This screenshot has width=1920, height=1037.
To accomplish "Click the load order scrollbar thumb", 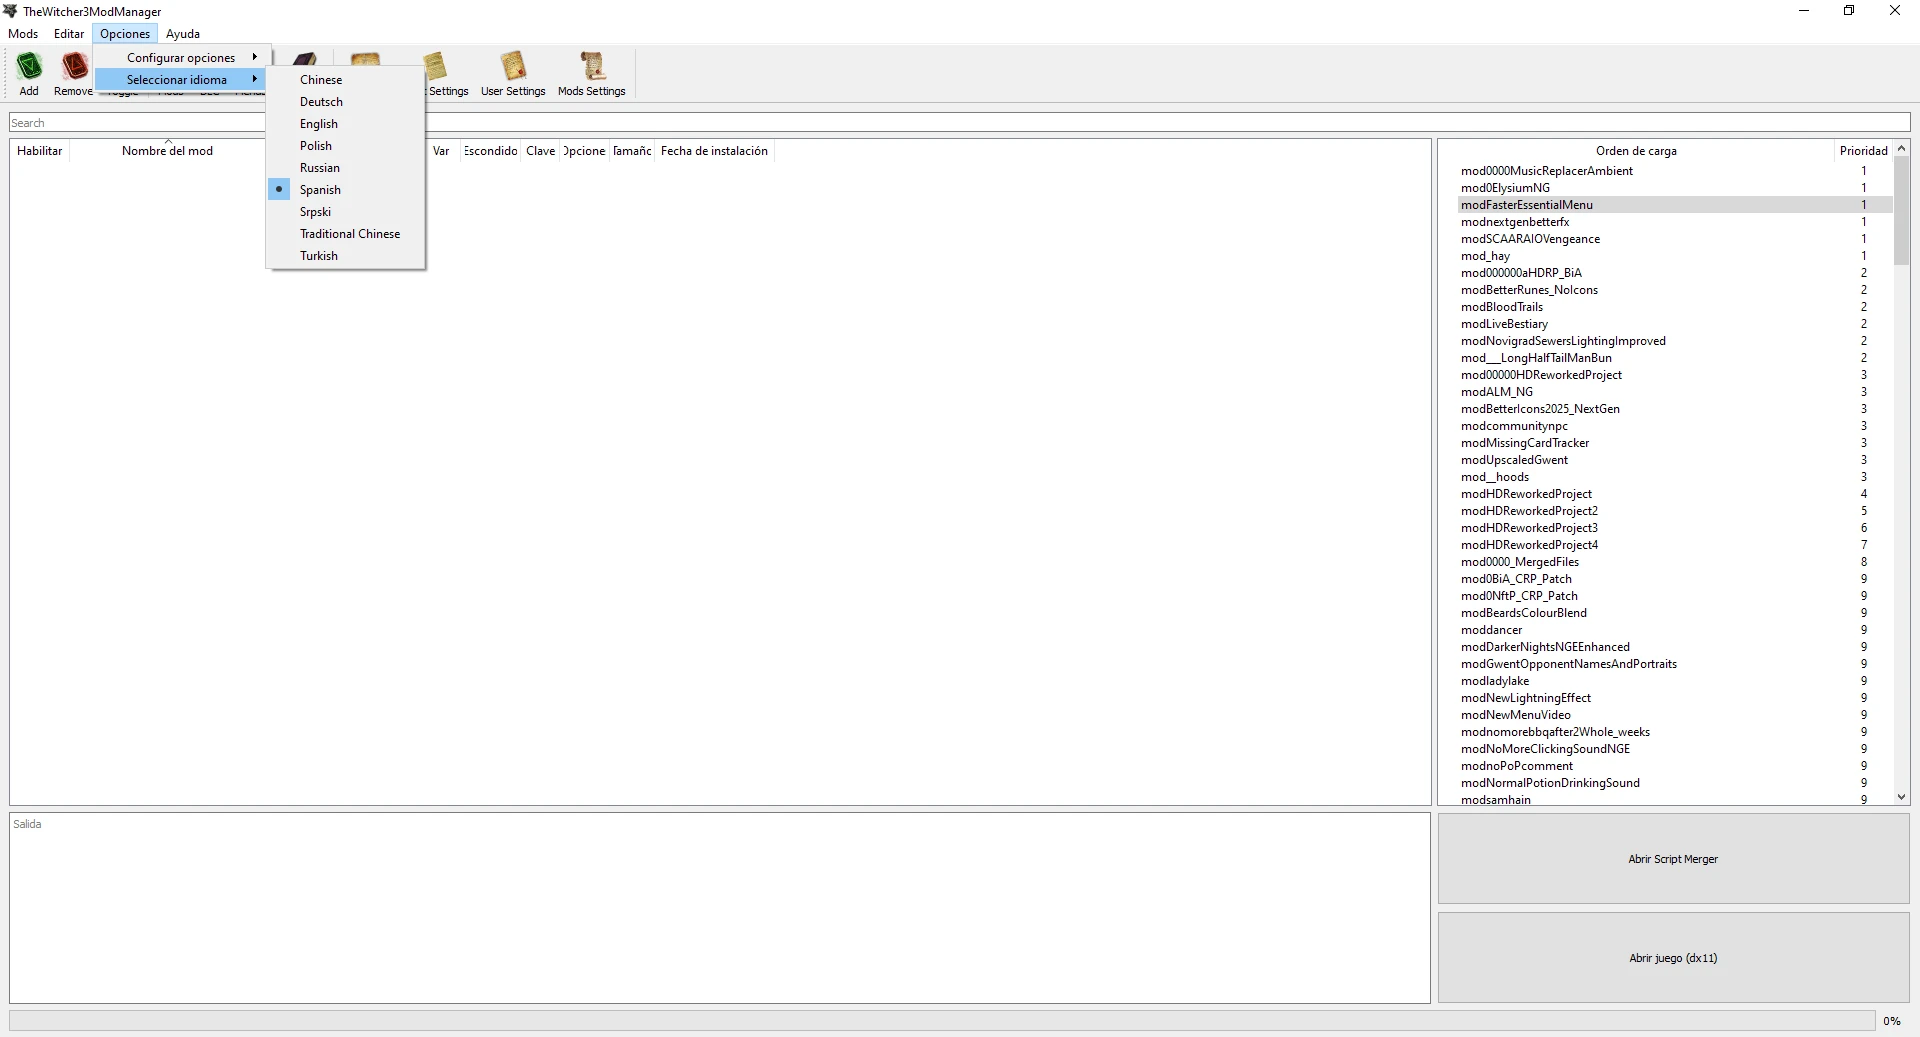I will (x=1901, y=210).
